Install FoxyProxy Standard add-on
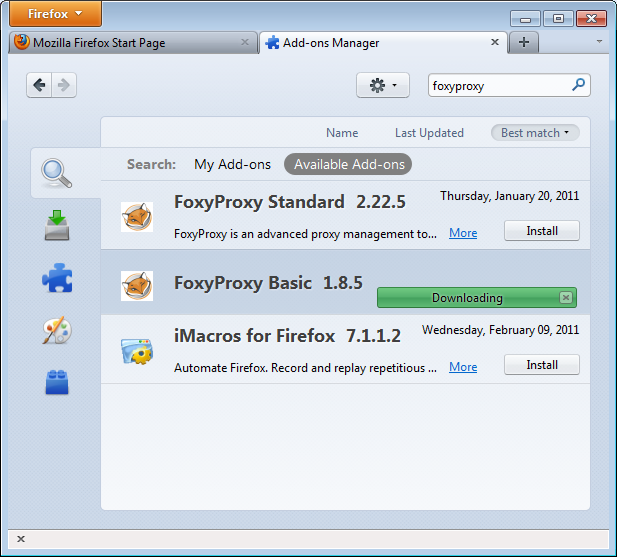Viewport: 617px width, 557px height. (541, 231)
